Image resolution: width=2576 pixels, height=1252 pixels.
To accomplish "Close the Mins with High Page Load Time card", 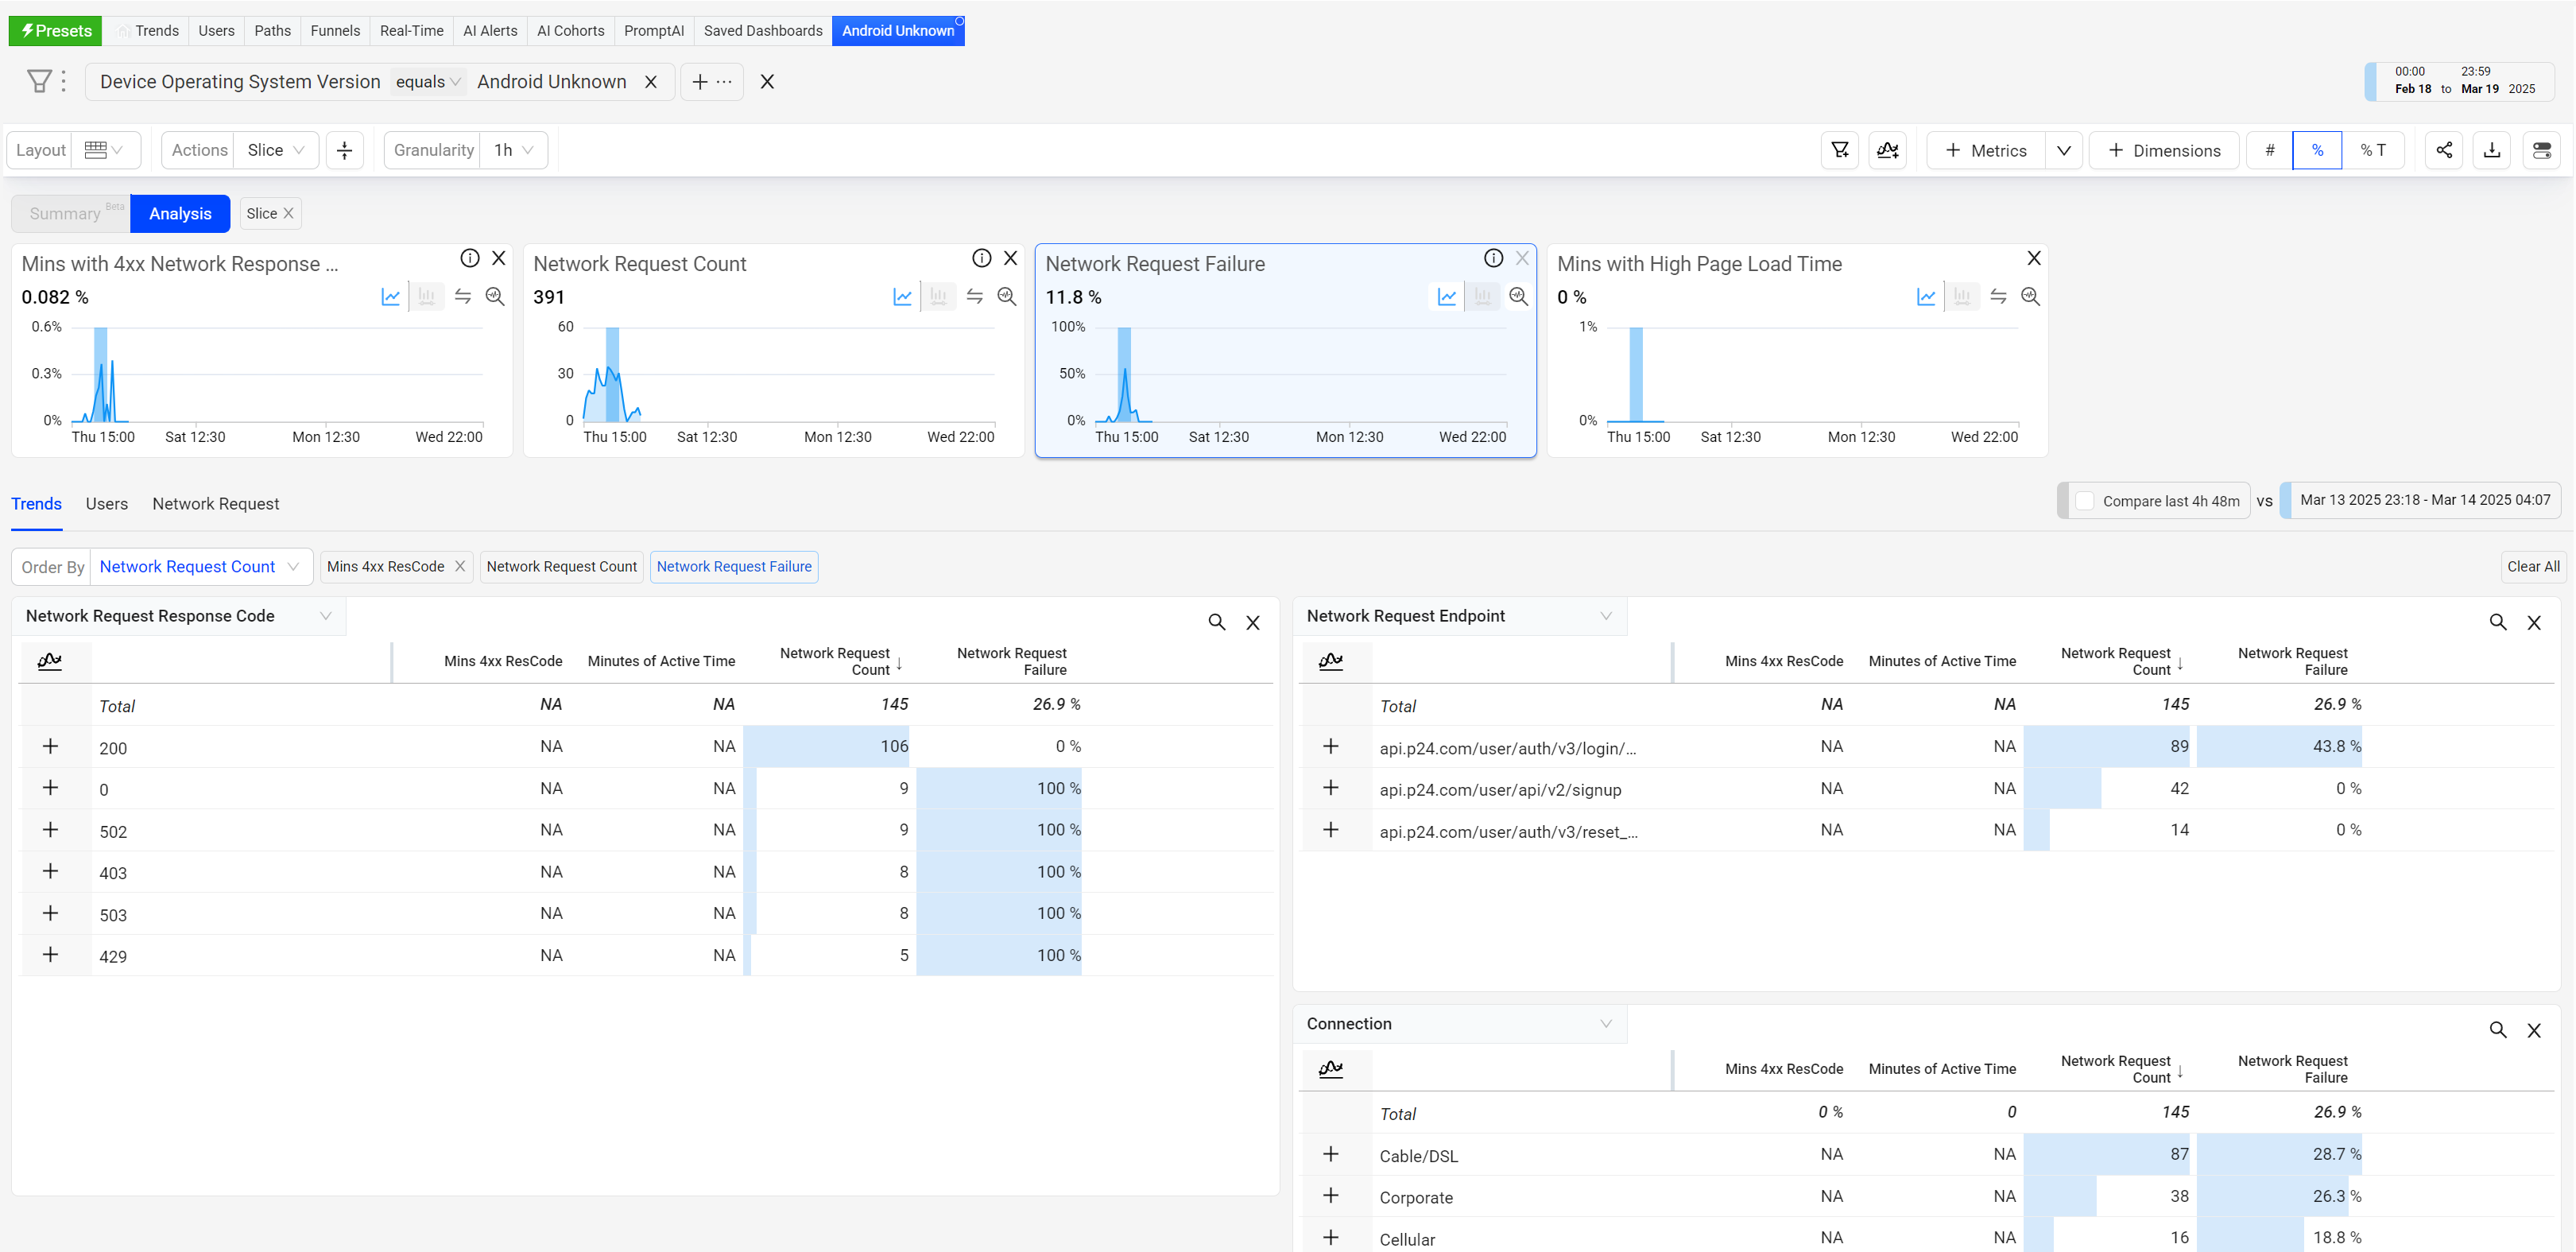I will pos(2034,258).
